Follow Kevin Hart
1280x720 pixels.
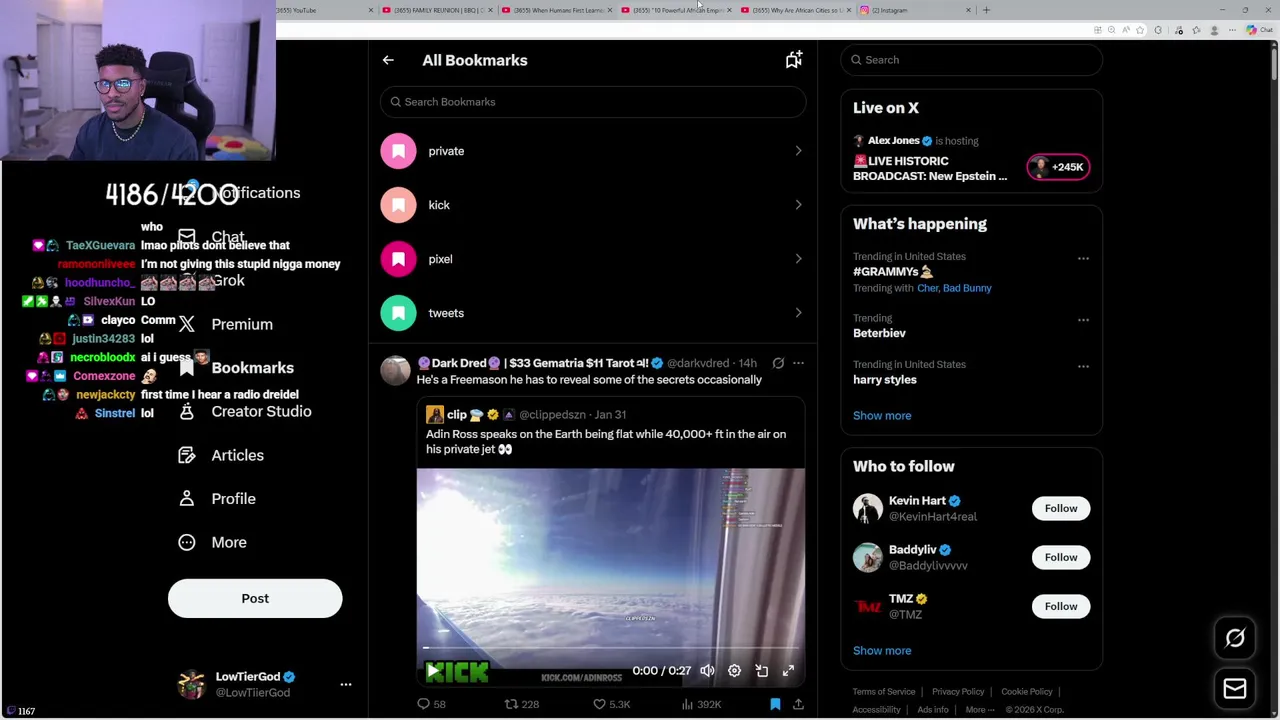(x=1061, y=508)
